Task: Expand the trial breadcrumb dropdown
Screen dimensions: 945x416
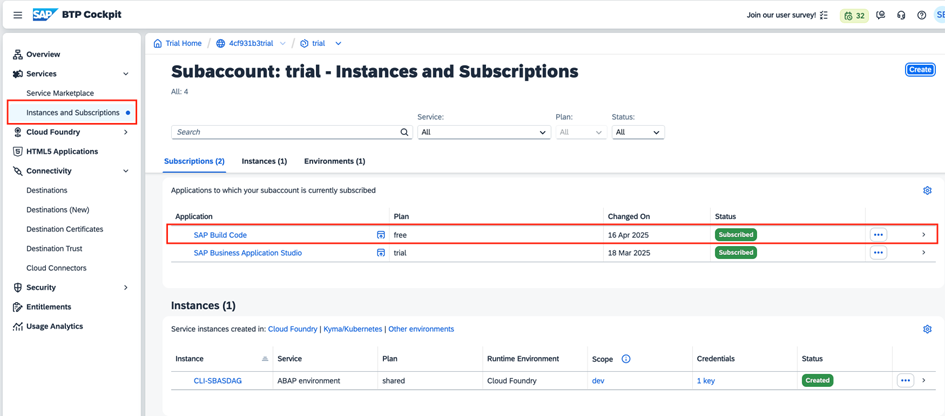Action: click(x=338, y=44)
